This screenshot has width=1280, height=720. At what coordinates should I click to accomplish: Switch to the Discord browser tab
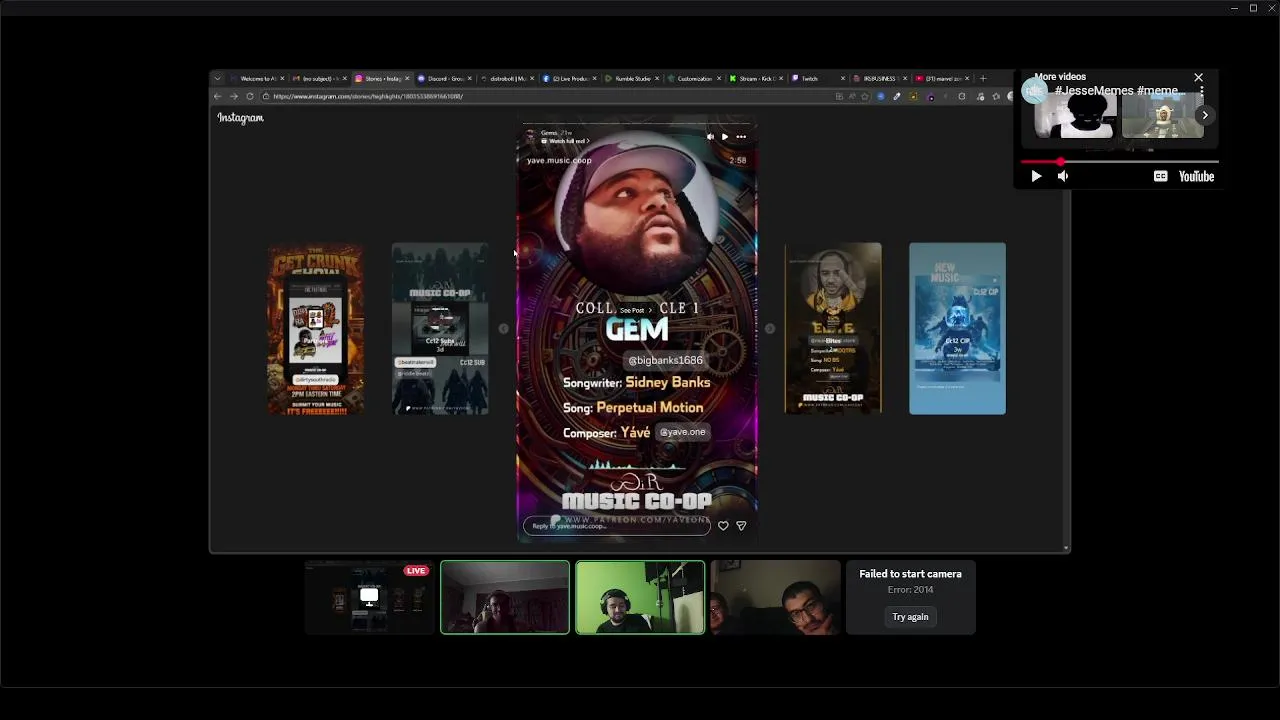pos(444,78)
